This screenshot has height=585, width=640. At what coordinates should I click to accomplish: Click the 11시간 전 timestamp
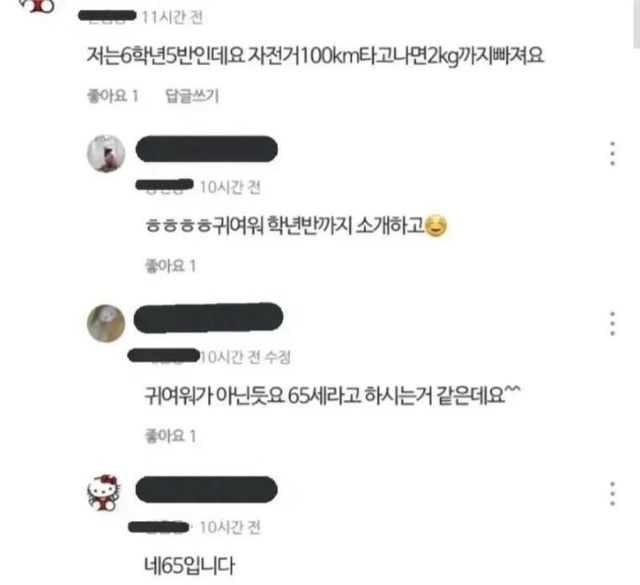pos(172,17)
